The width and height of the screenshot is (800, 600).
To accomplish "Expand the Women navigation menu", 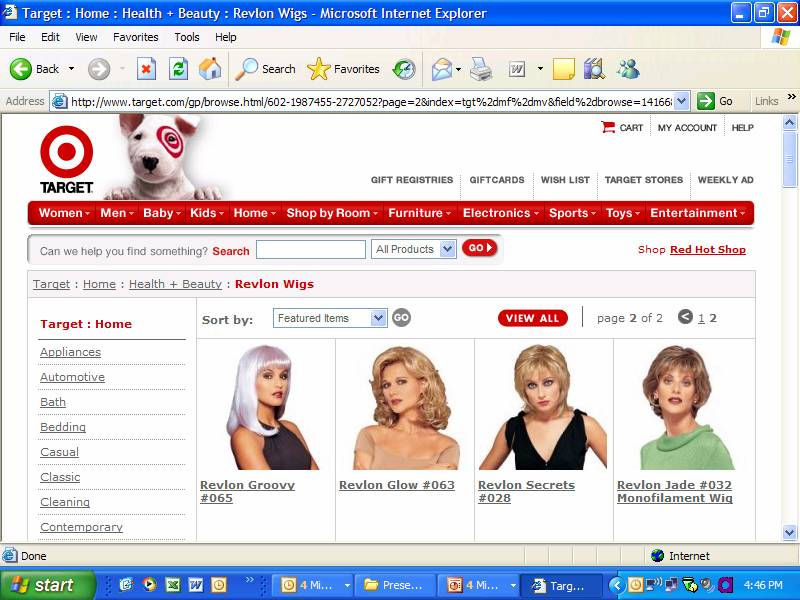I will pyautogui.click(x=64, y=213).
